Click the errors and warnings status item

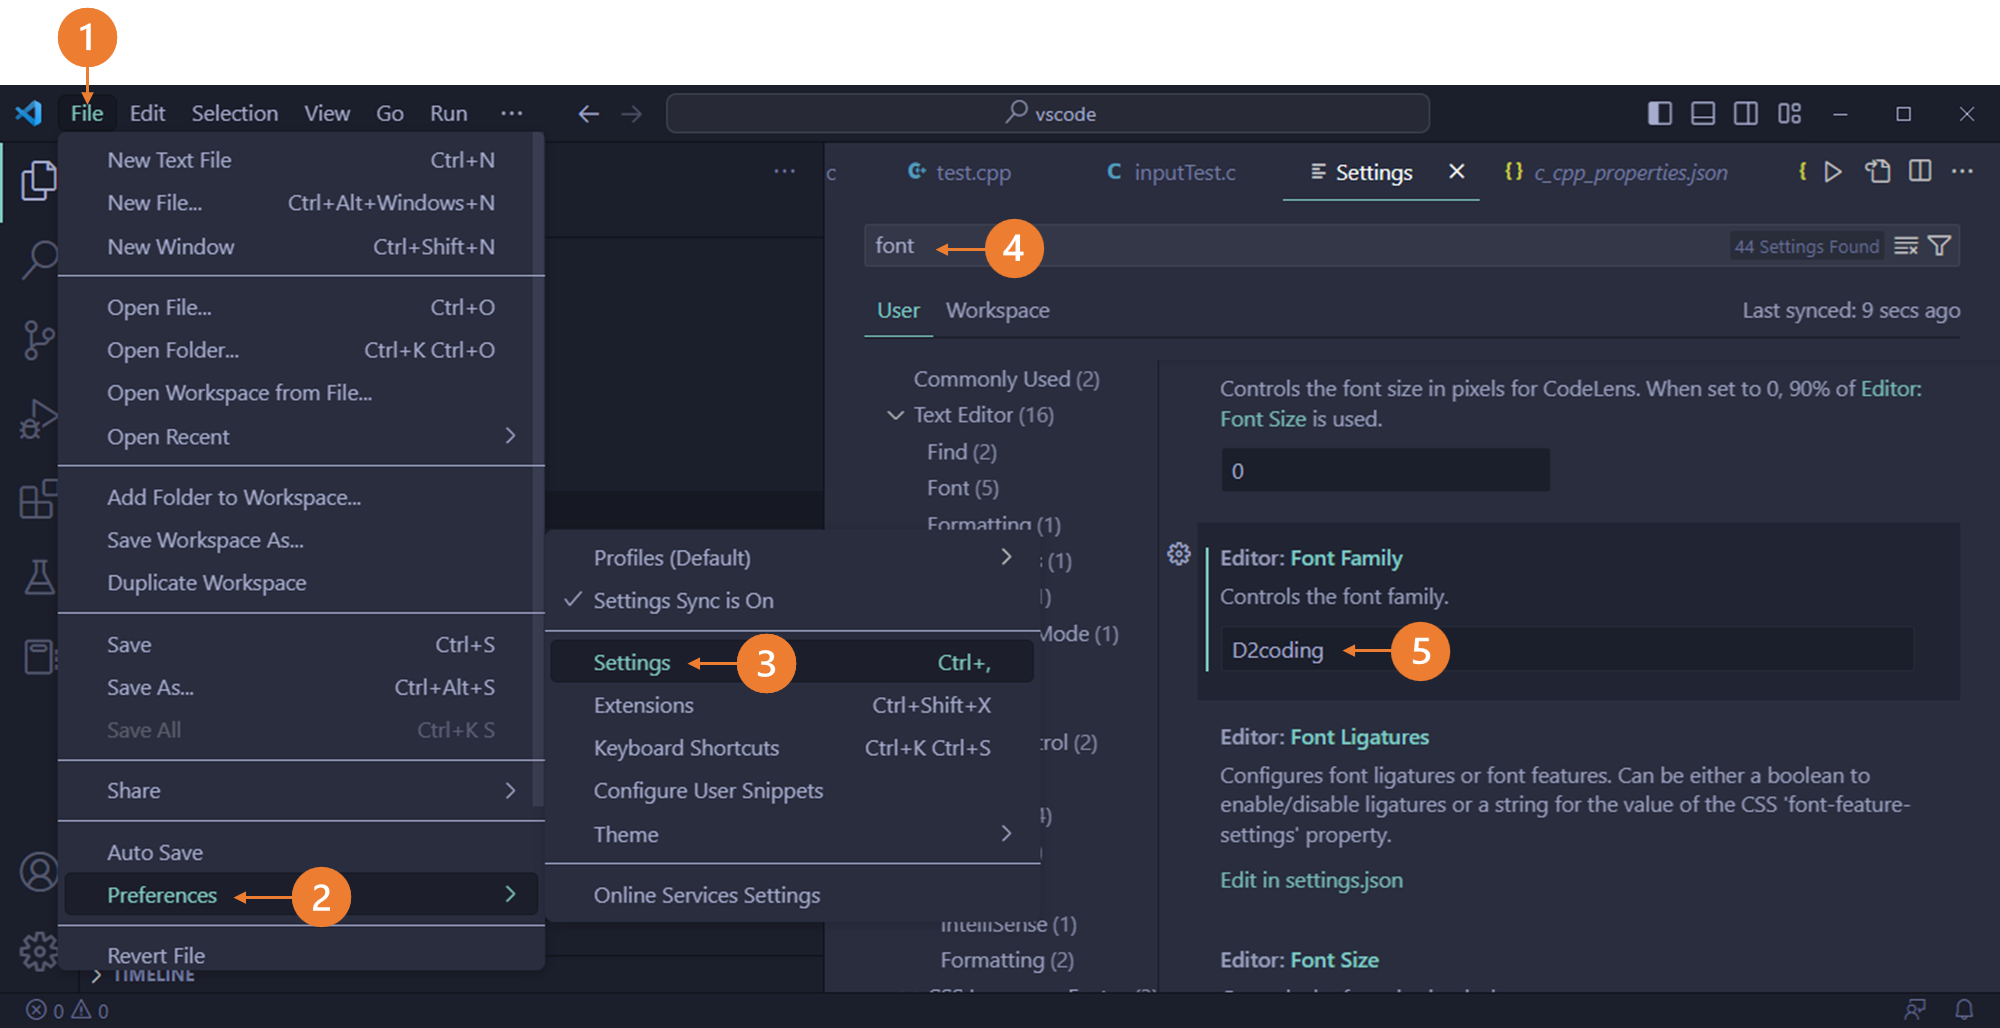point(67,1010)
